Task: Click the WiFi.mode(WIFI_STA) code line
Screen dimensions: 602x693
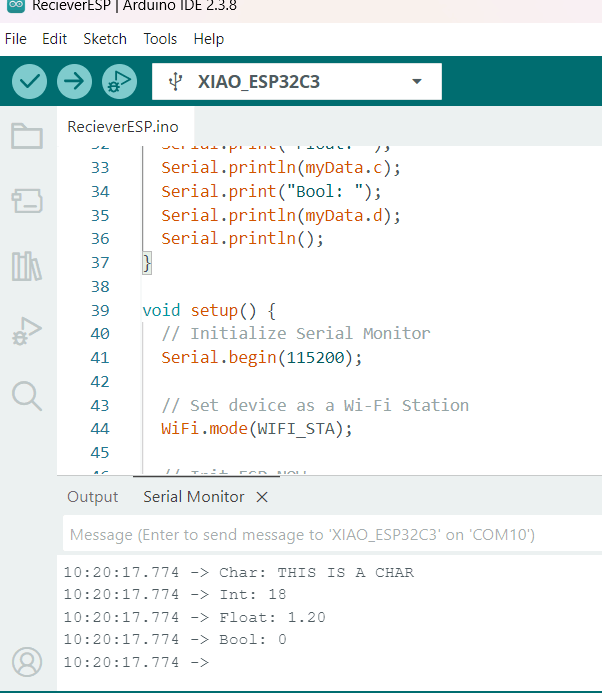Action: coord(257,429)
